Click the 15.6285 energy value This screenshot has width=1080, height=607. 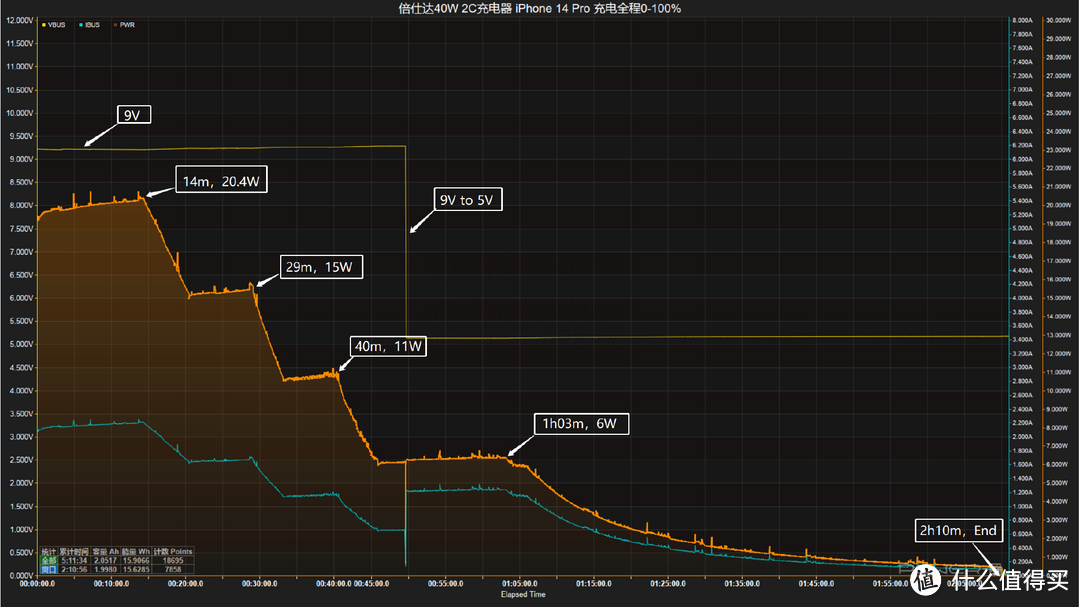(x=136, y=569)
